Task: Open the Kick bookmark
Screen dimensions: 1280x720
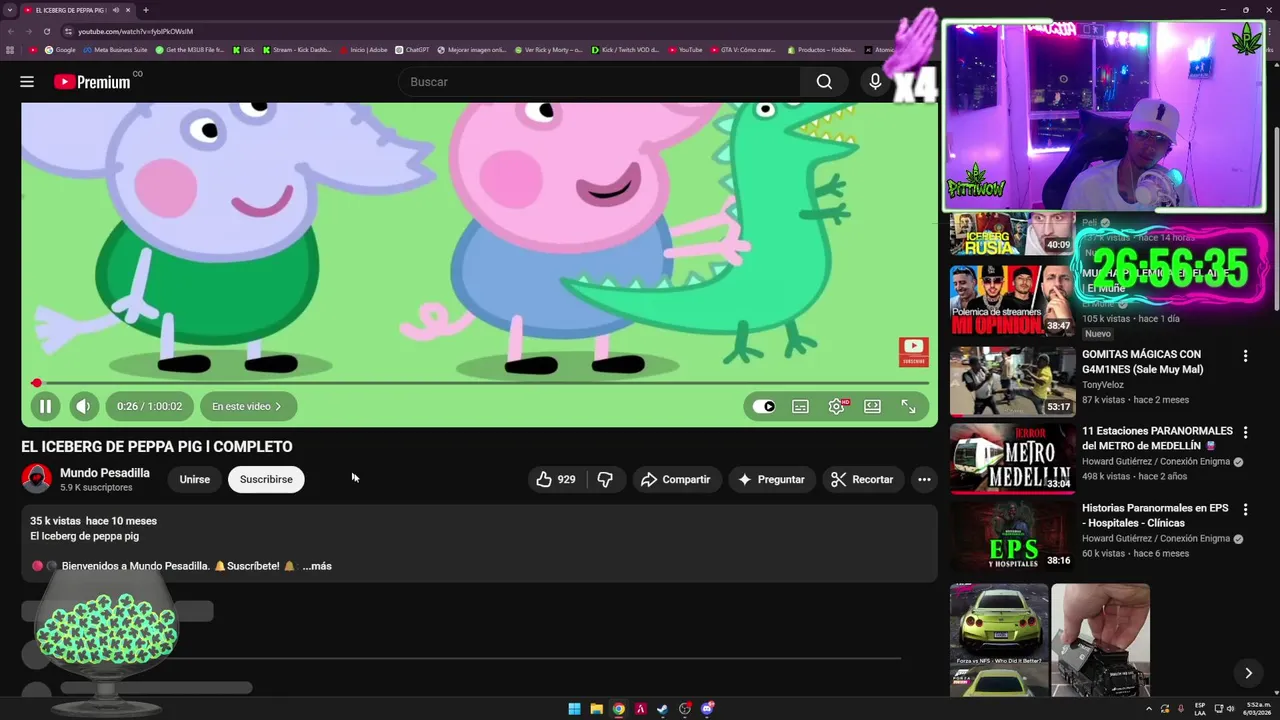Action: (244, 49)
